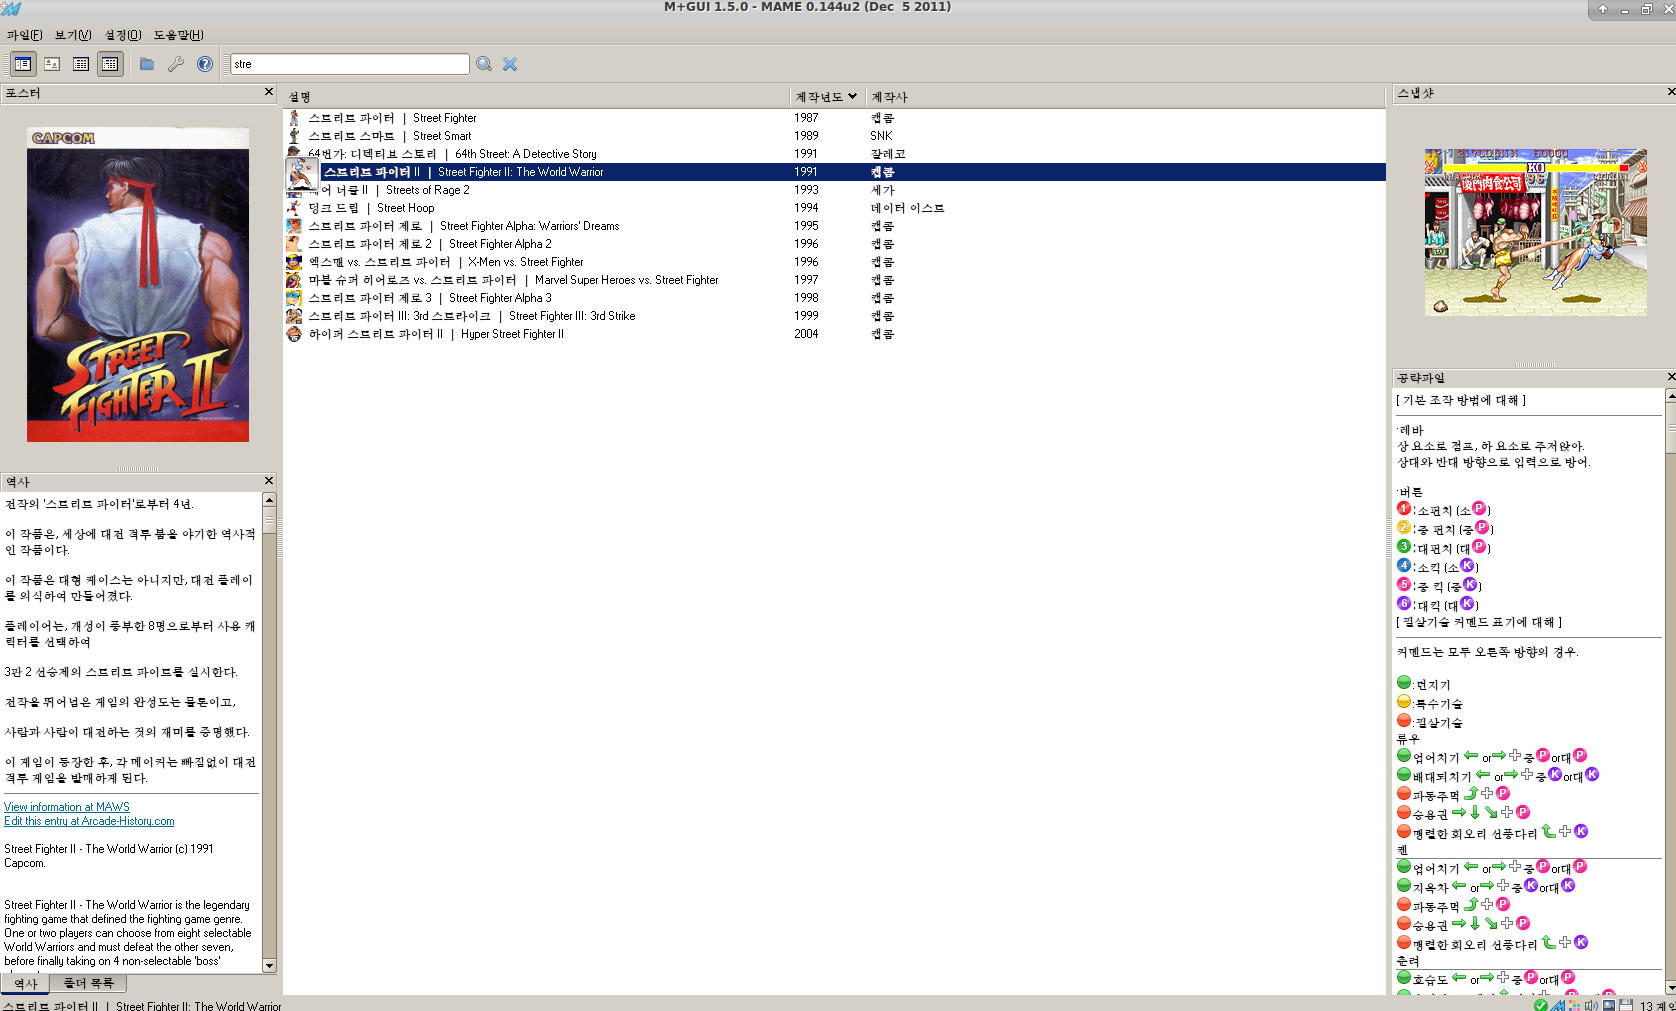
Task: Toggle the grouped details view button
Action: [110, 64]
